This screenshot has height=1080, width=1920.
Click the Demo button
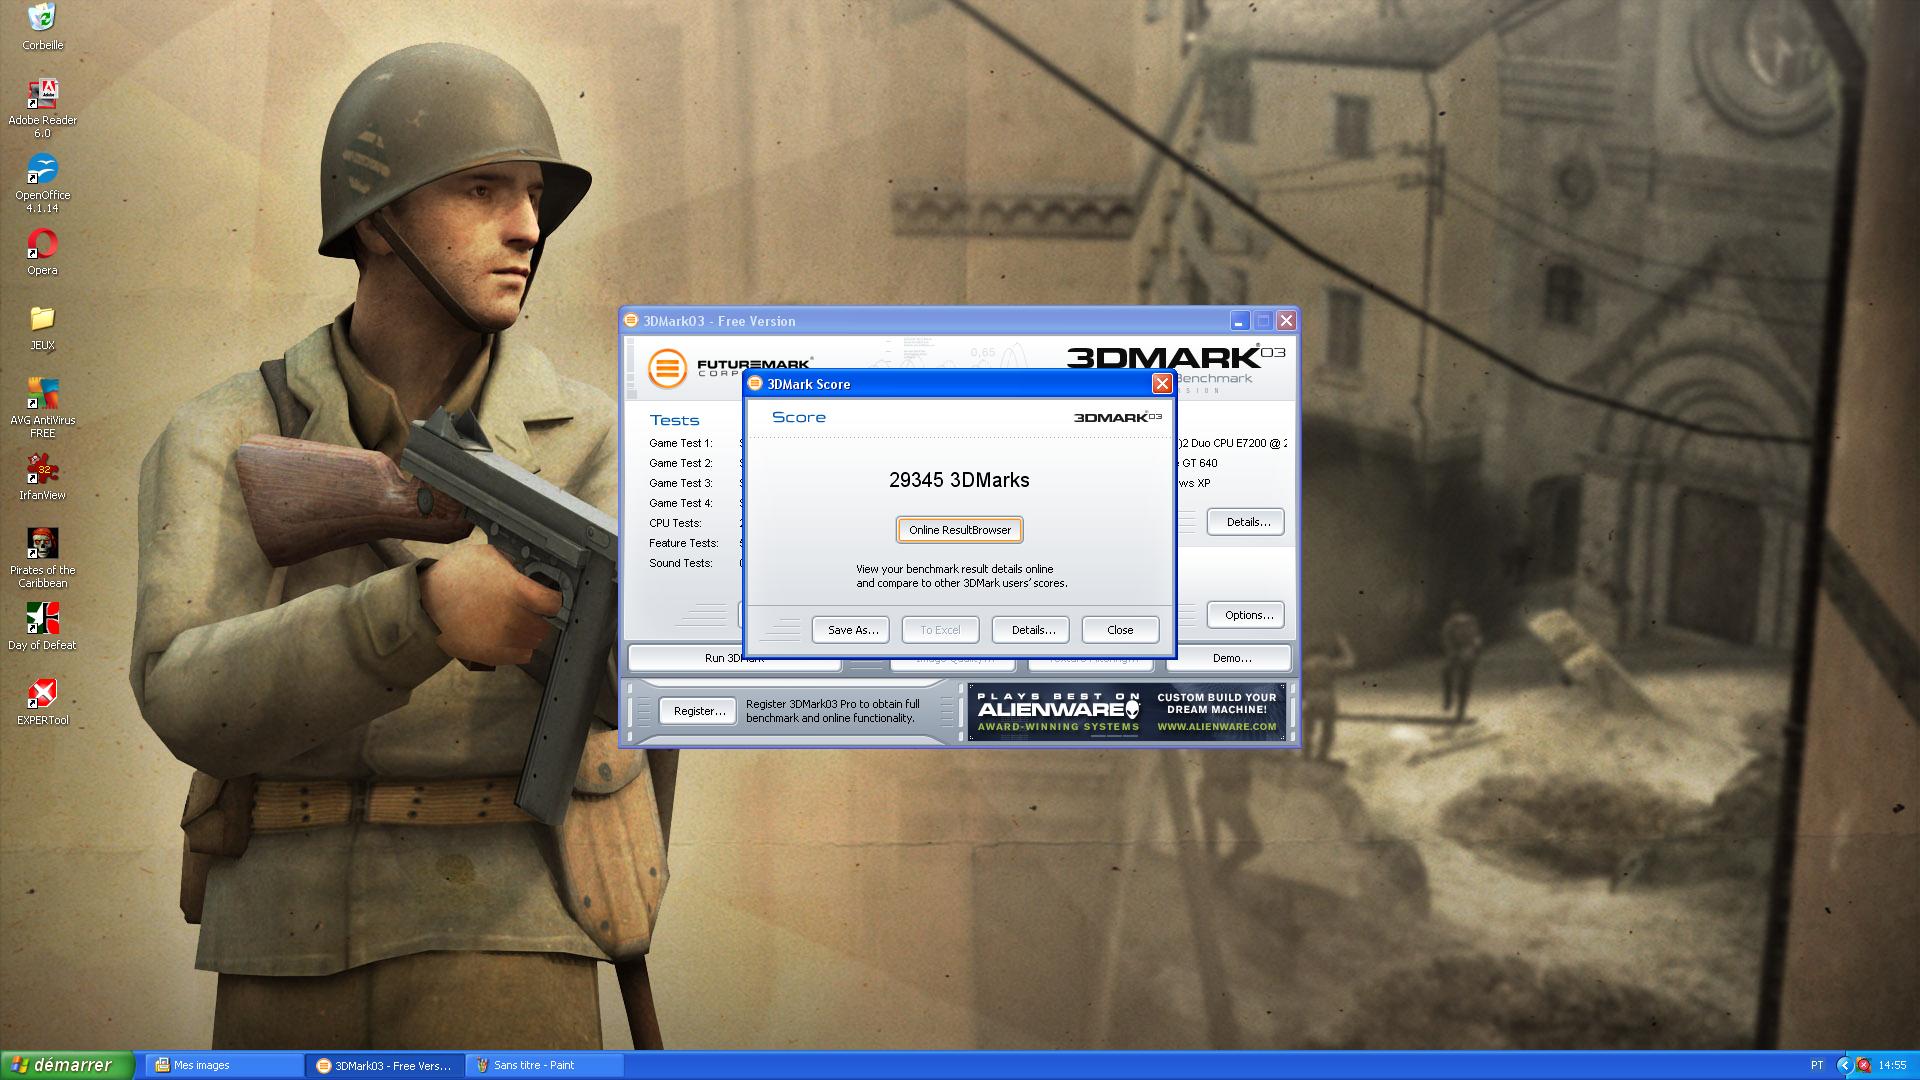[1230, 658]
